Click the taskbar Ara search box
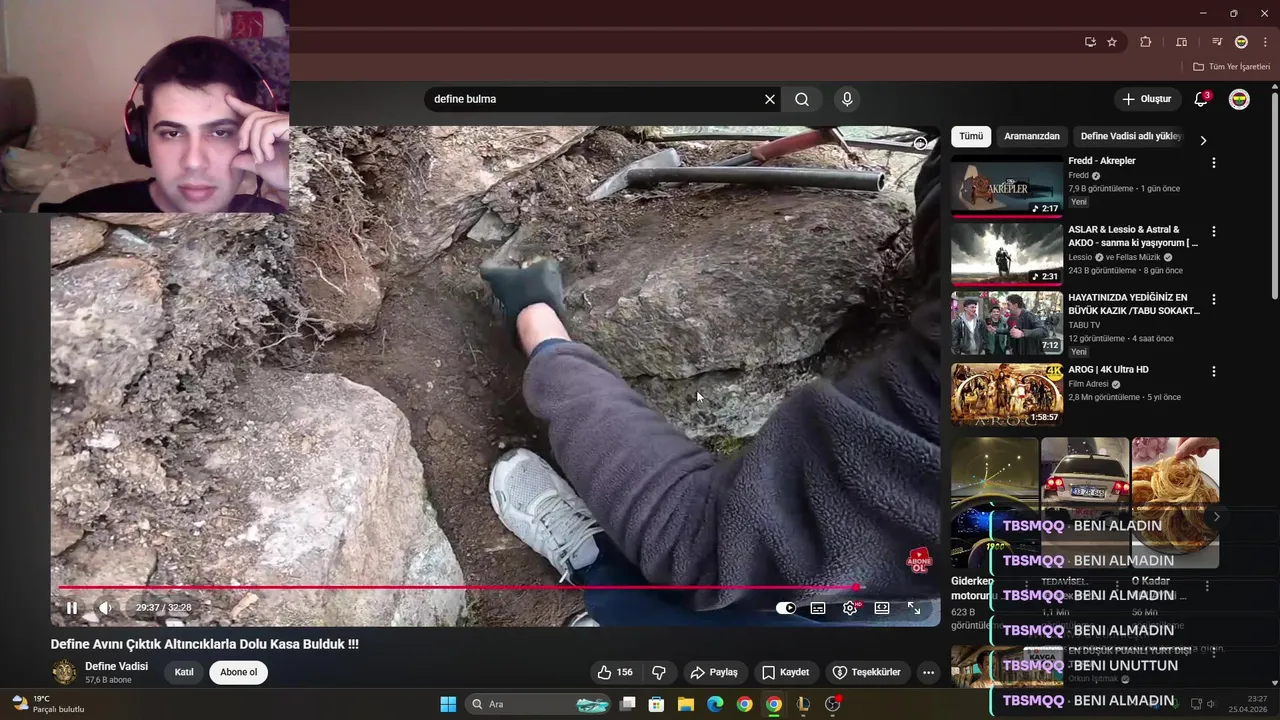This screenshot has width=1280, height=720. tap(539, 704)
